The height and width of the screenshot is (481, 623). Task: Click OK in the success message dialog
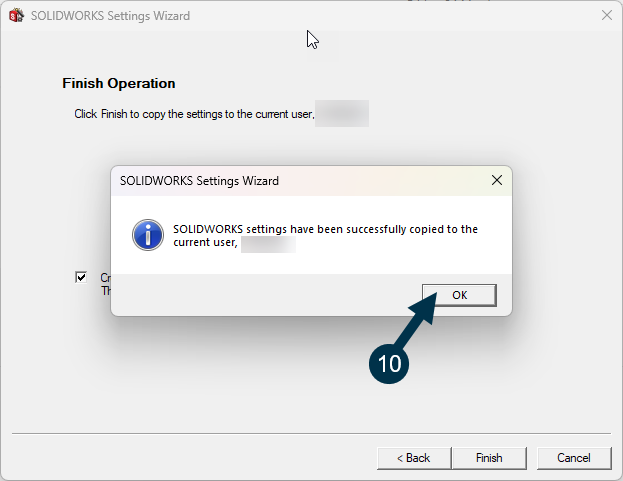tap(459, 295)
